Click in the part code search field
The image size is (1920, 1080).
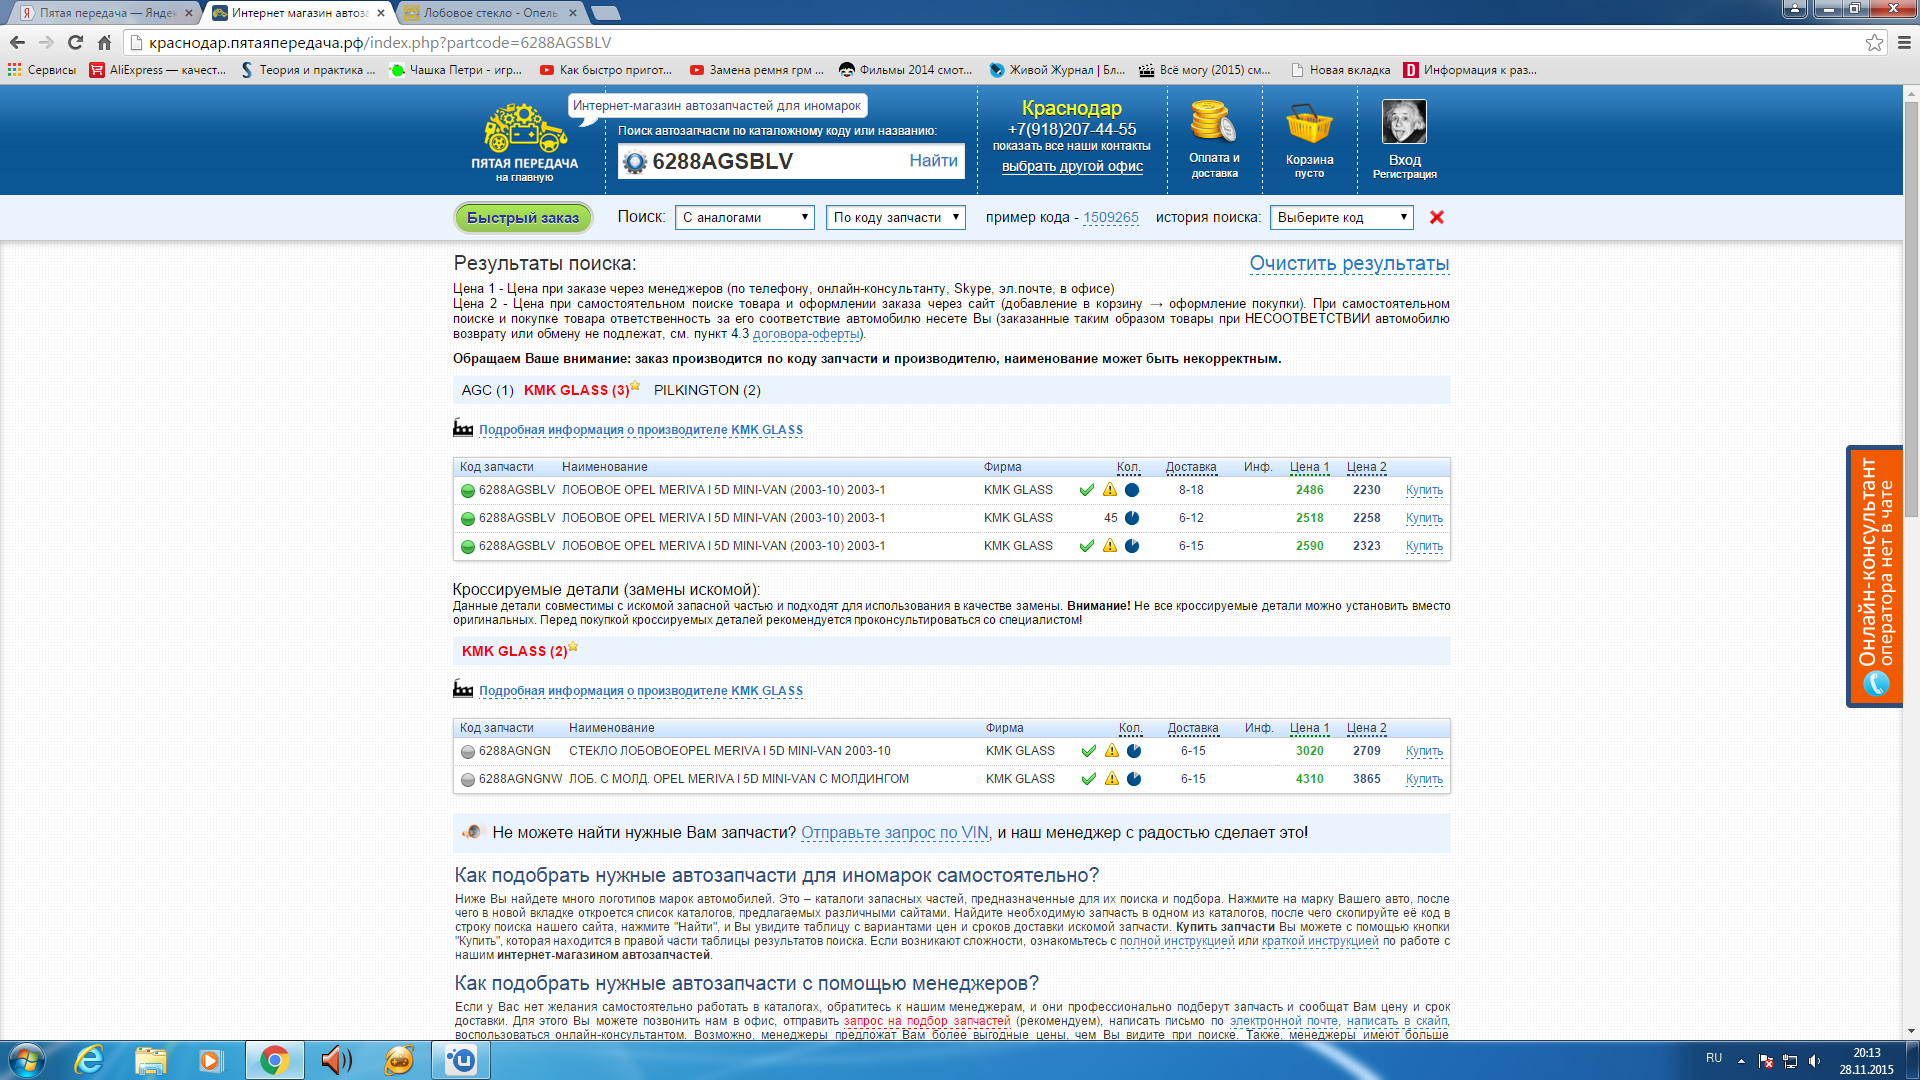tap(775, 162)
